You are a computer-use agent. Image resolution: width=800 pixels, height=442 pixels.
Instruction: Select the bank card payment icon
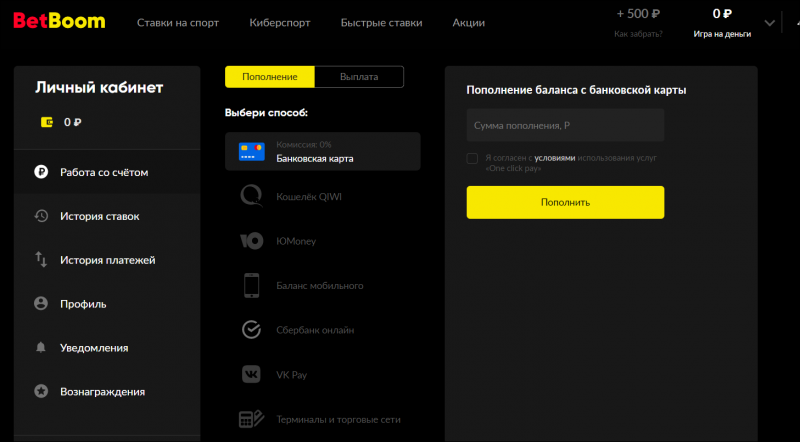click(x=252, y=152)
